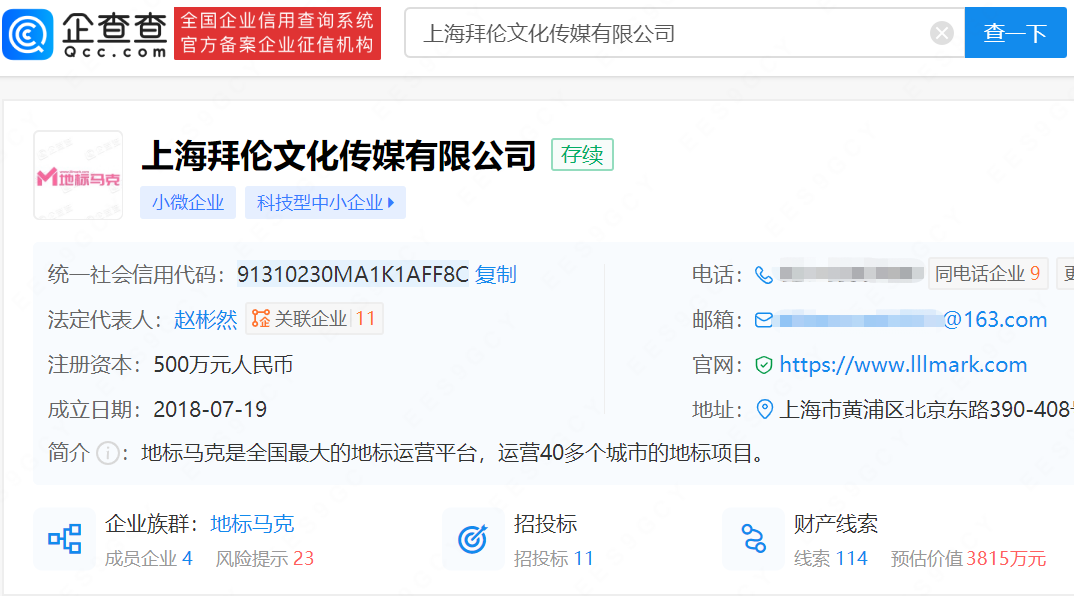
Task: Click the related-companies network icon
Action: (261, 319)
